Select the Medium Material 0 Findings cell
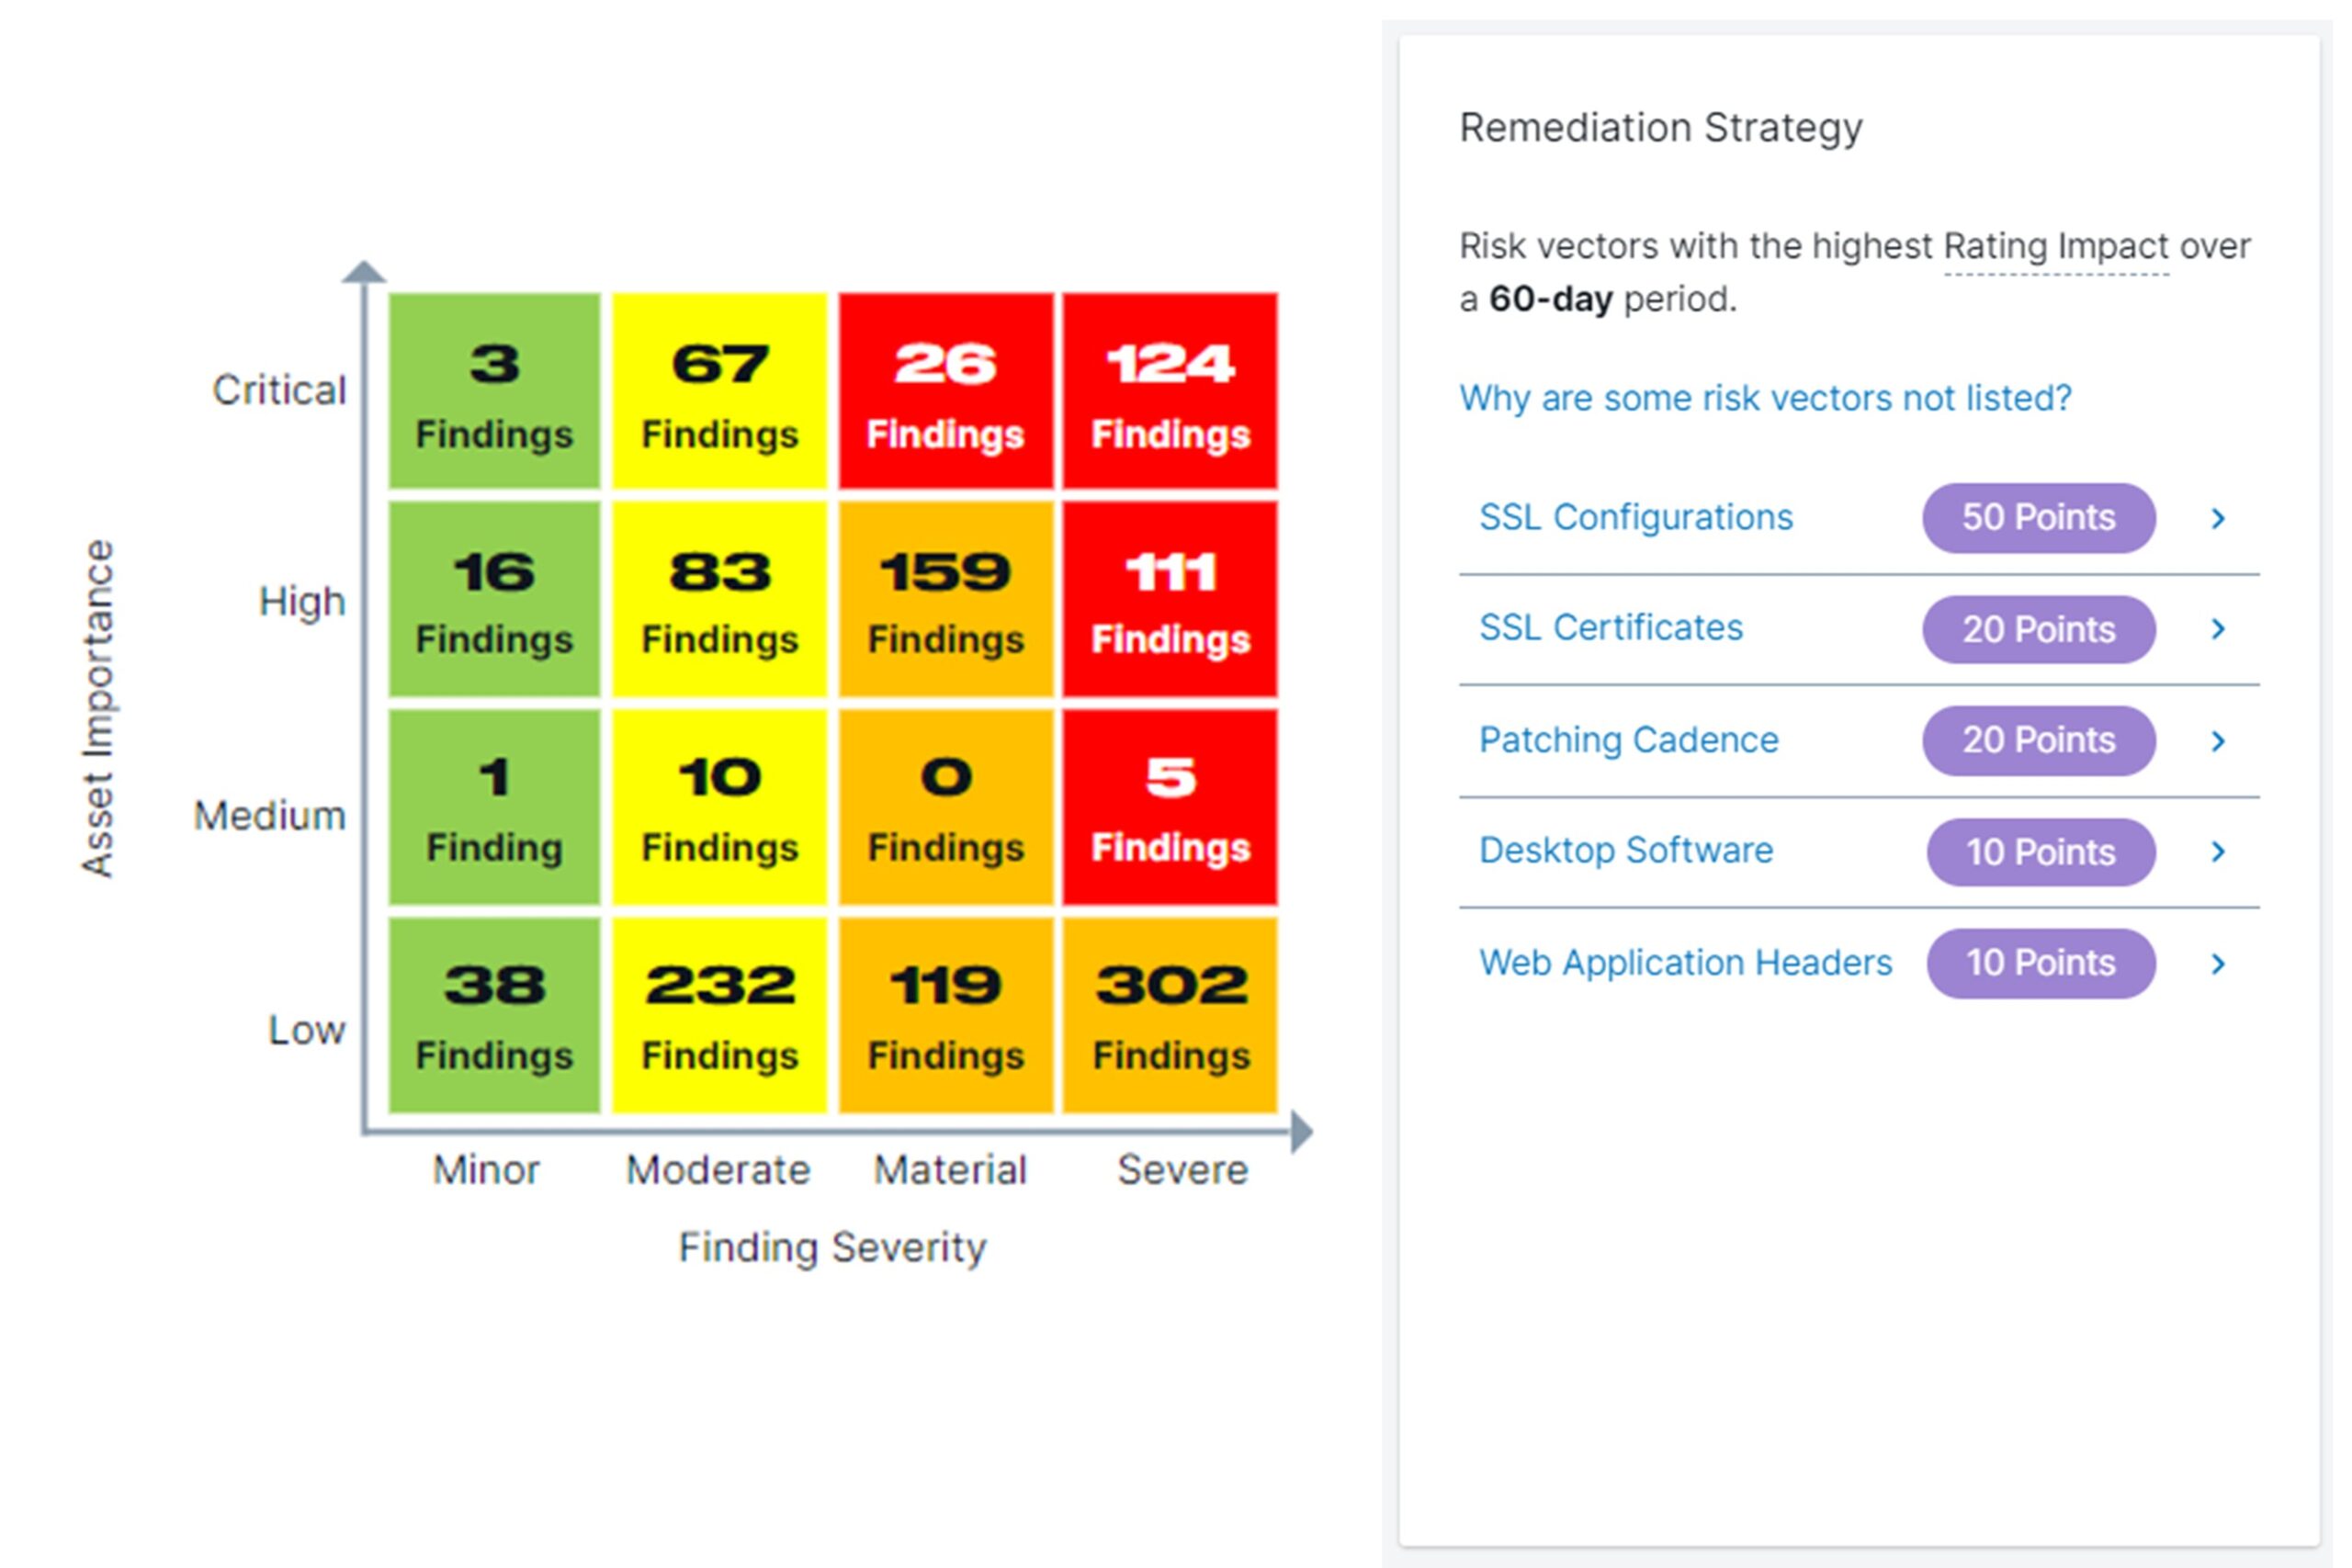The image size is (2352, 1568). click(x=945, y=808)
